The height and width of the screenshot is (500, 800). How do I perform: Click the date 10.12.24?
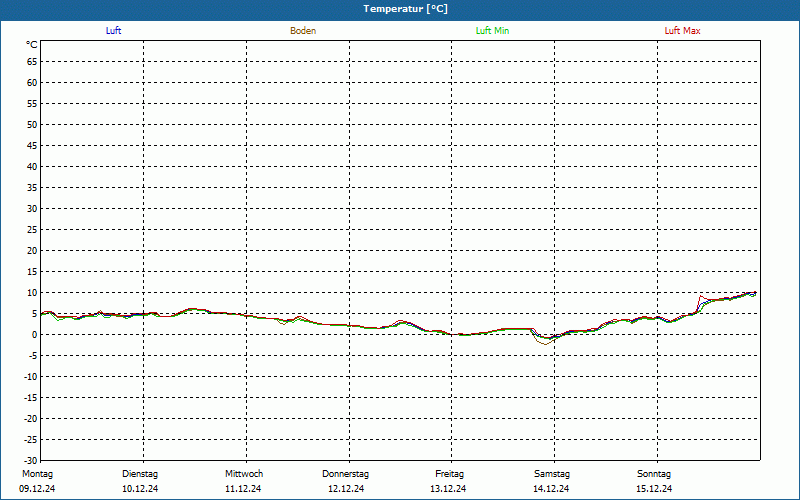click(x=140, y=489)
